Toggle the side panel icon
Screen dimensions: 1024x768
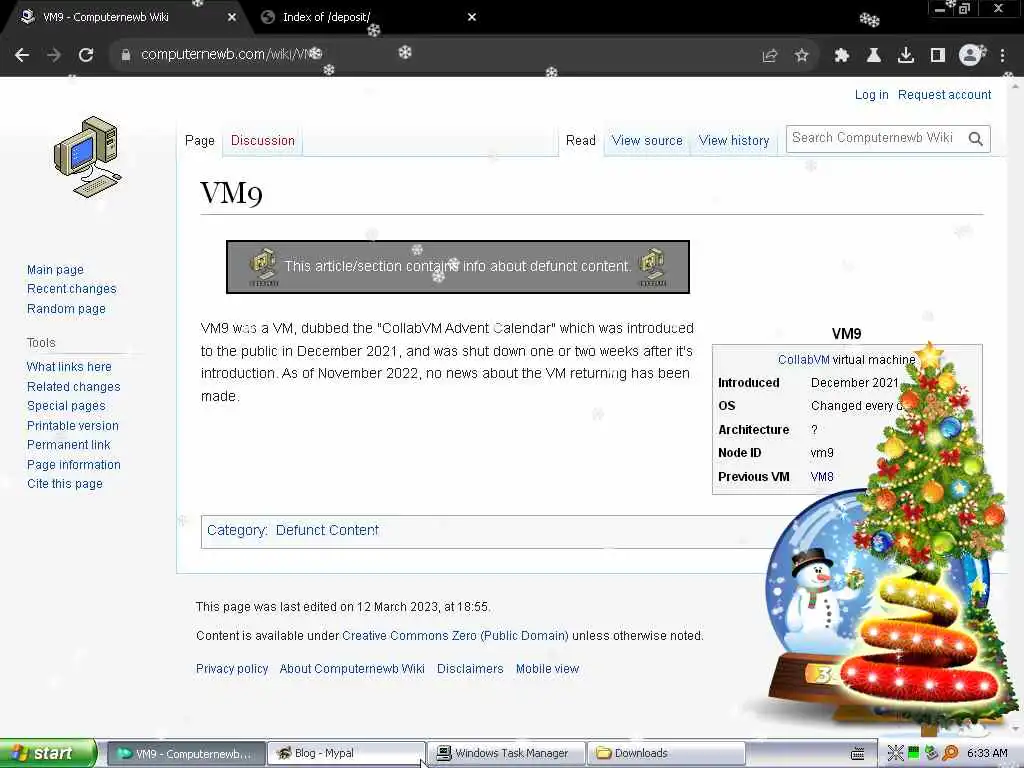[x=938, y=56]
